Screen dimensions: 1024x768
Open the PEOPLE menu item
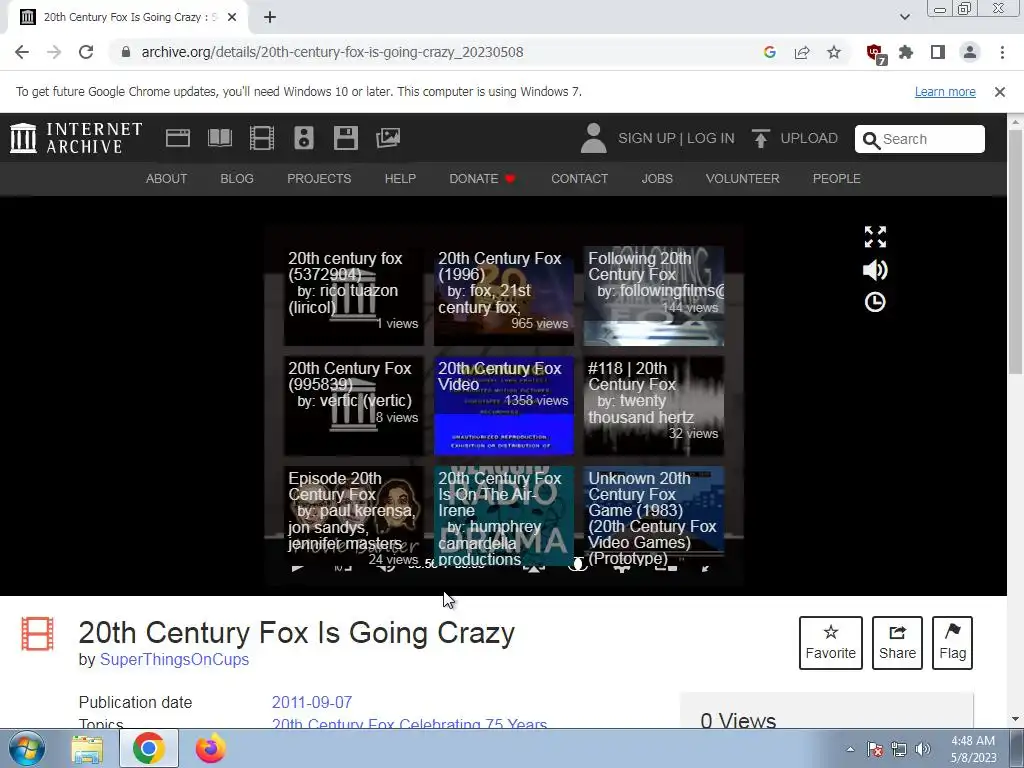(x=837, y=178)
